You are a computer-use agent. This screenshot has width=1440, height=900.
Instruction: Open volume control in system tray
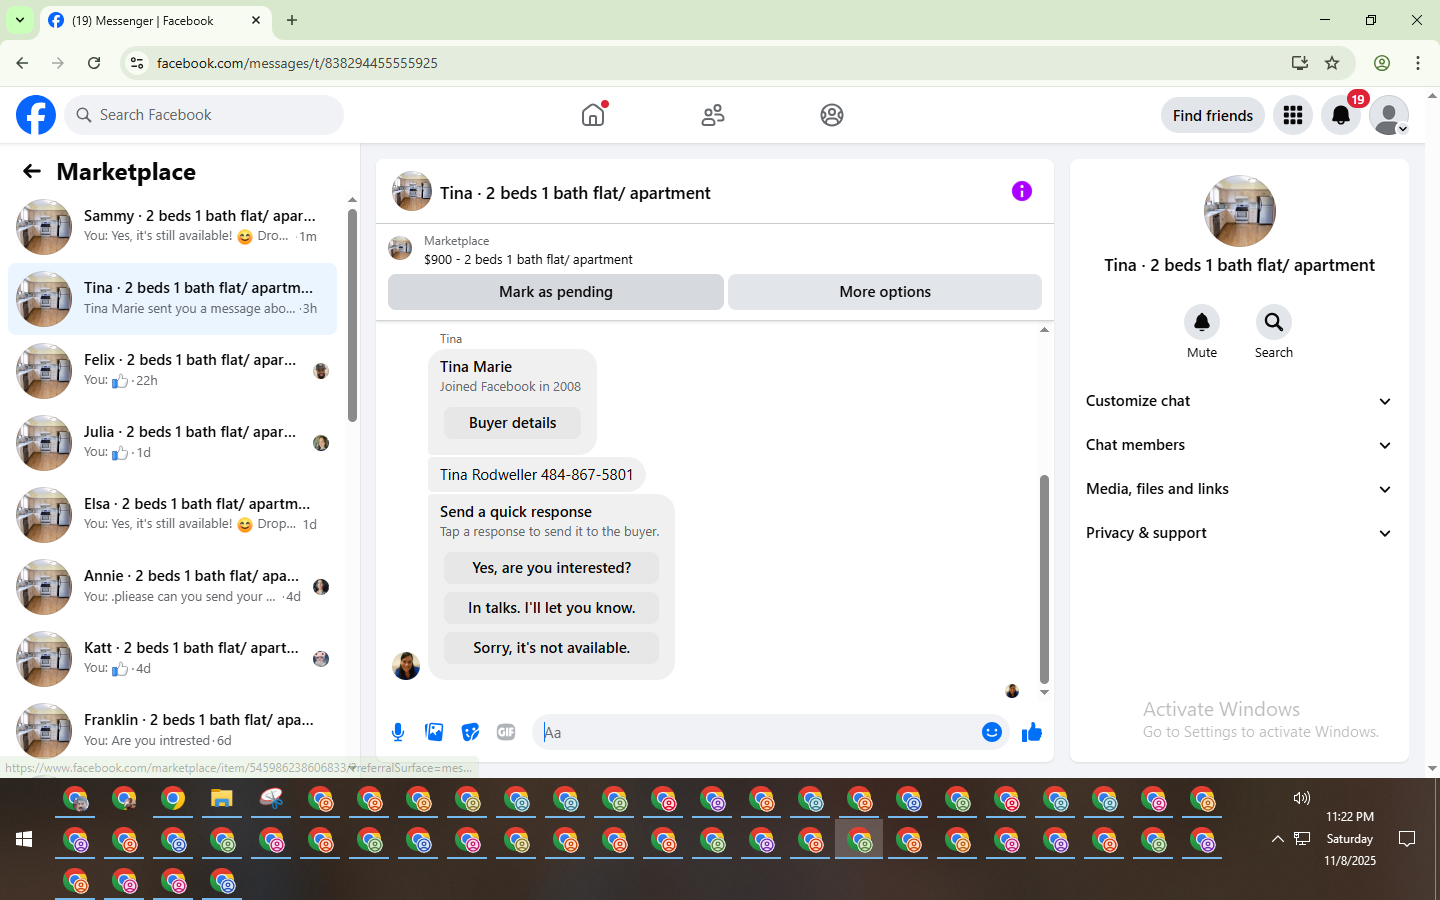(x=1301, y=798)
